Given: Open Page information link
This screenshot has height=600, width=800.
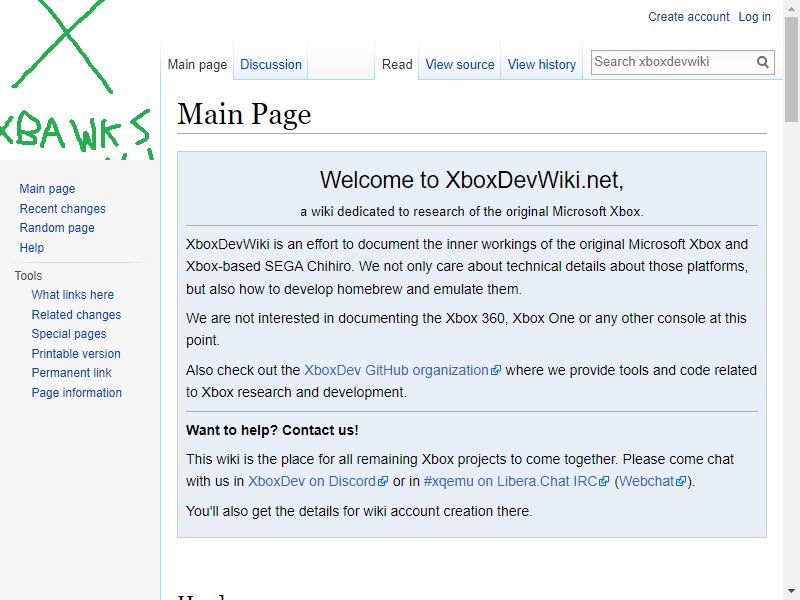Looking at the screenshot, I should click(x=77, y=393).
